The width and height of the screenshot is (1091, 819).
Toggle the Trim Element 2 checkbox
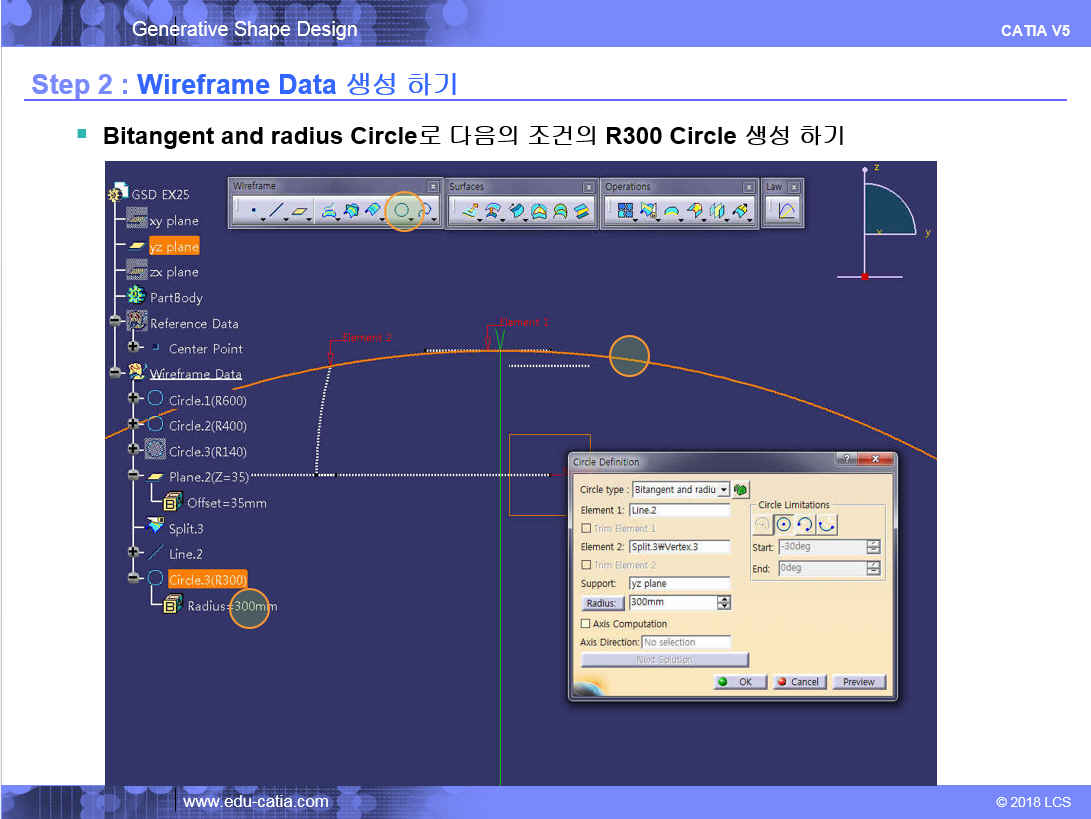coord(586,565)
